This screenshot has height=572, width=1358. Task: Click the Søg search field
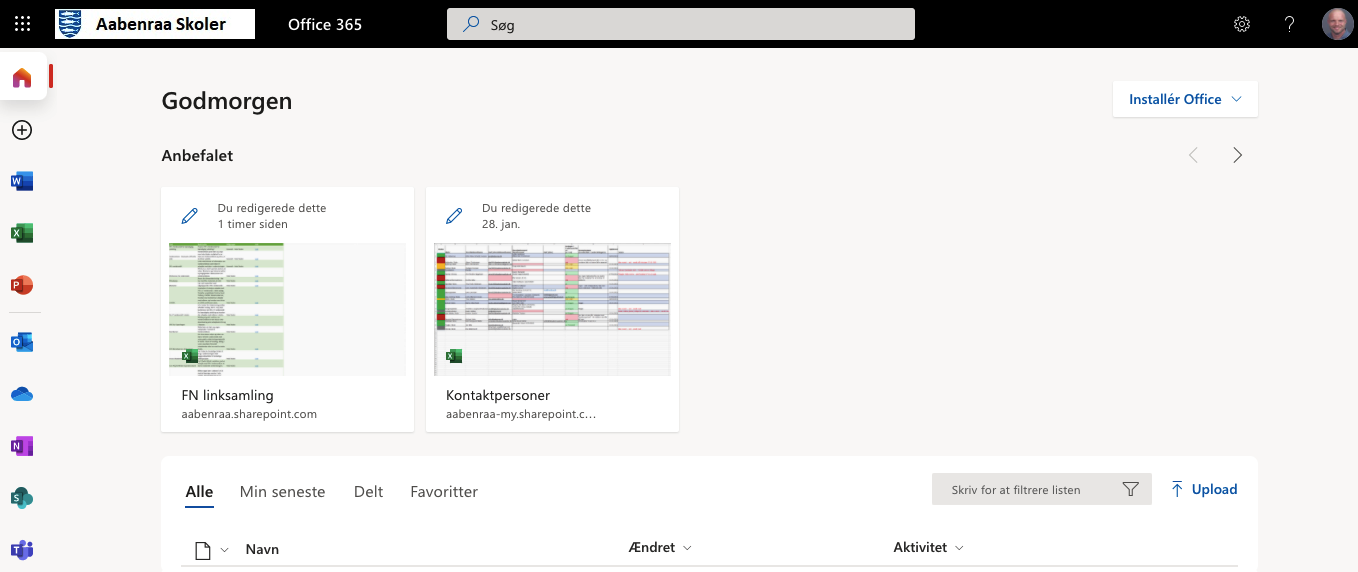pos(680,24)
